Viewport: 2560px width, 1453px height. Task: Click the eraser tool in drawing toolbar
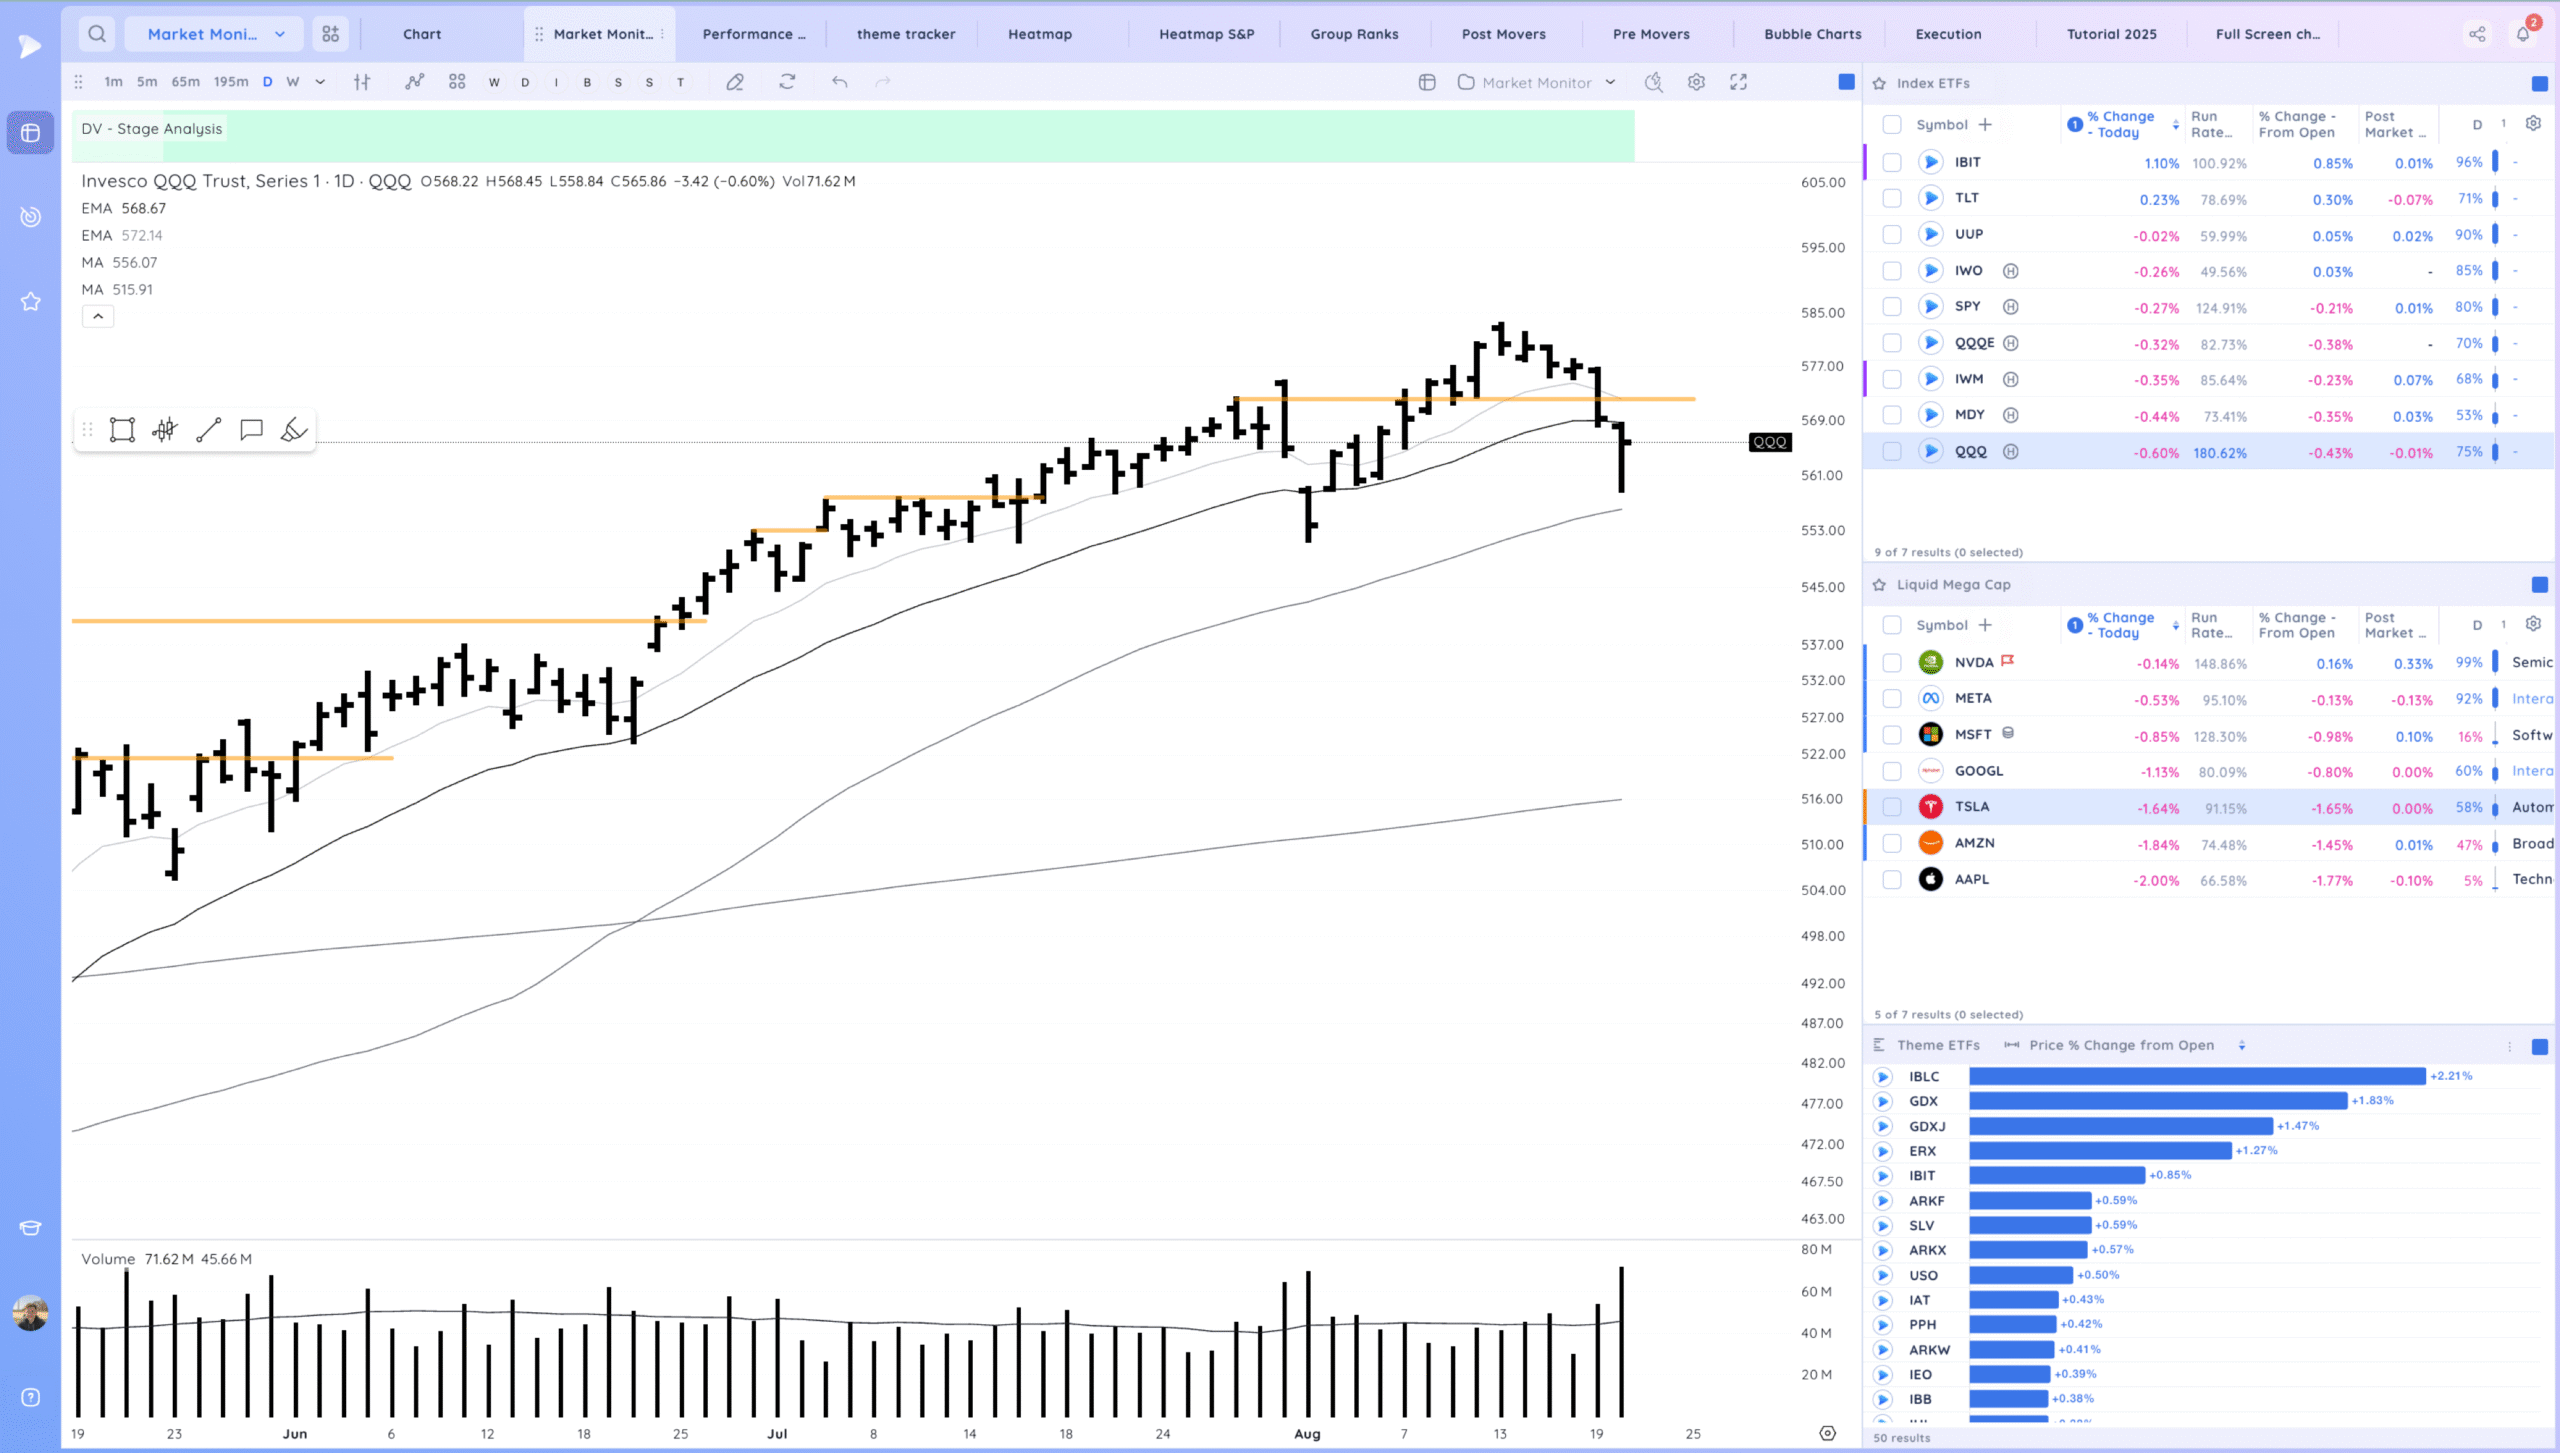tap(294, 430)
